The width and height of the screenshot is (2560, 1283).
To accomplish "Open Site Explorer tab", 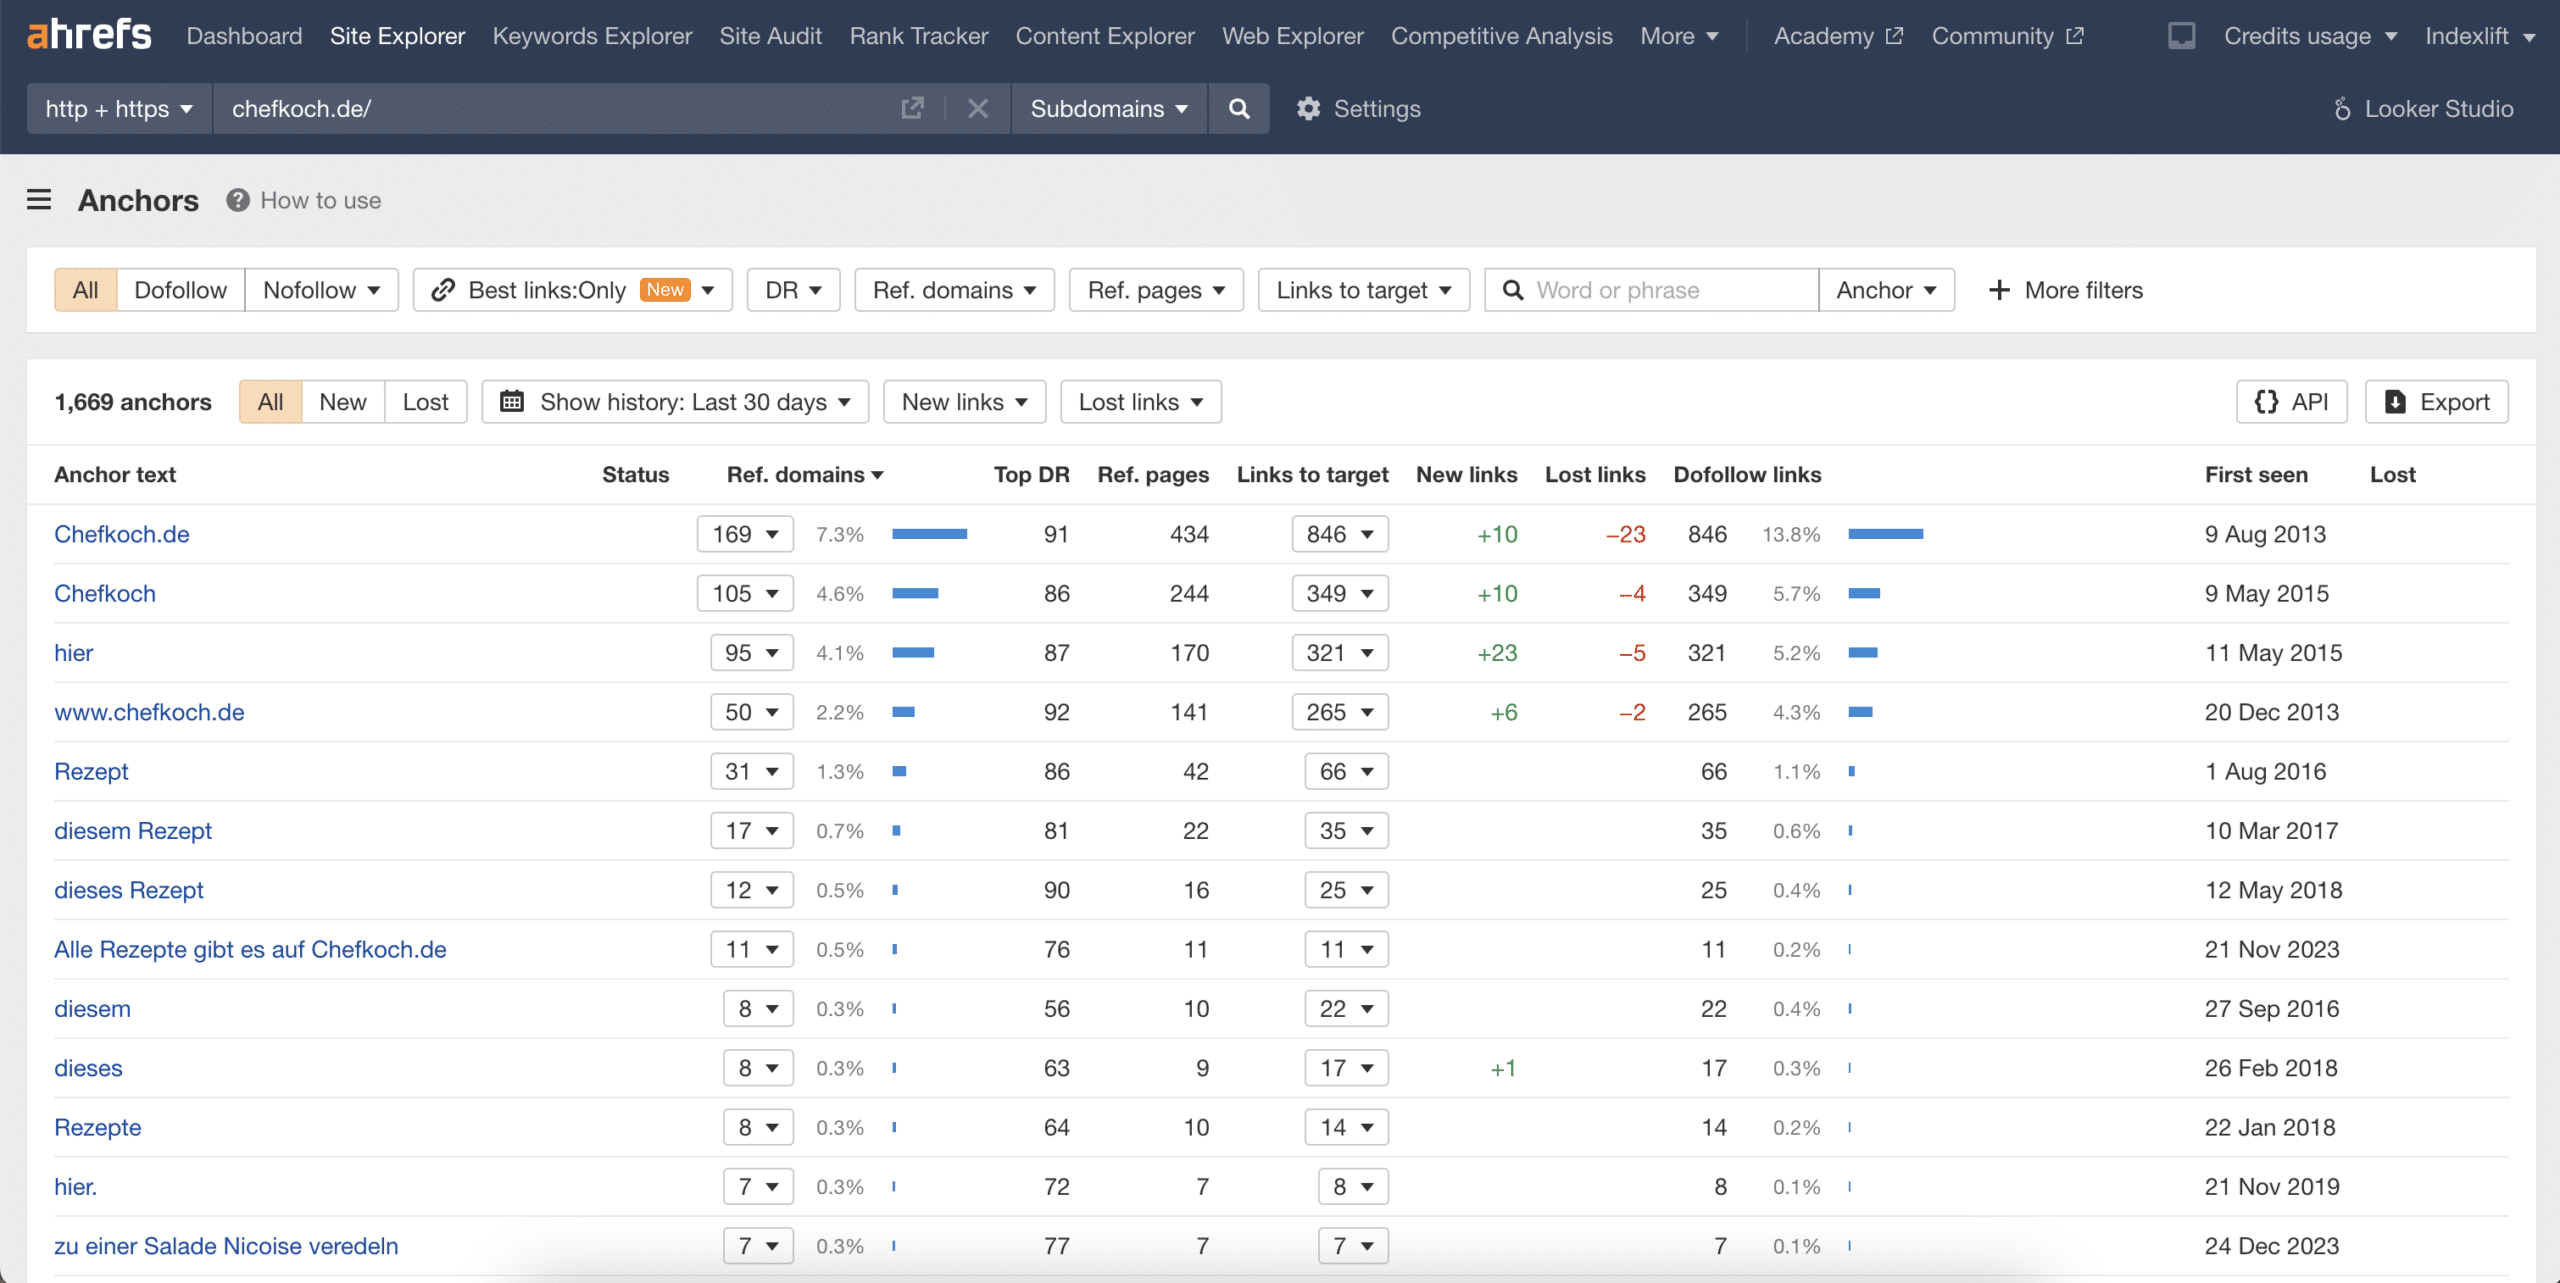I will (398, 36).
